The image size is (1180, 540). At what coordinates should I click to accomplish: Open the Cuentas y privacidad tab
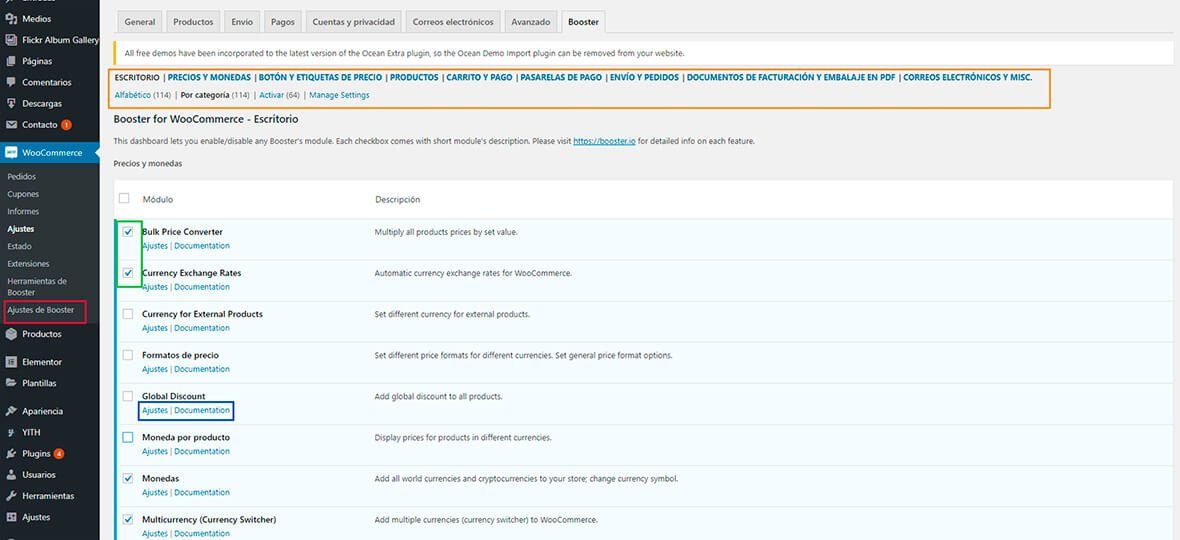(x=354, y=22)
